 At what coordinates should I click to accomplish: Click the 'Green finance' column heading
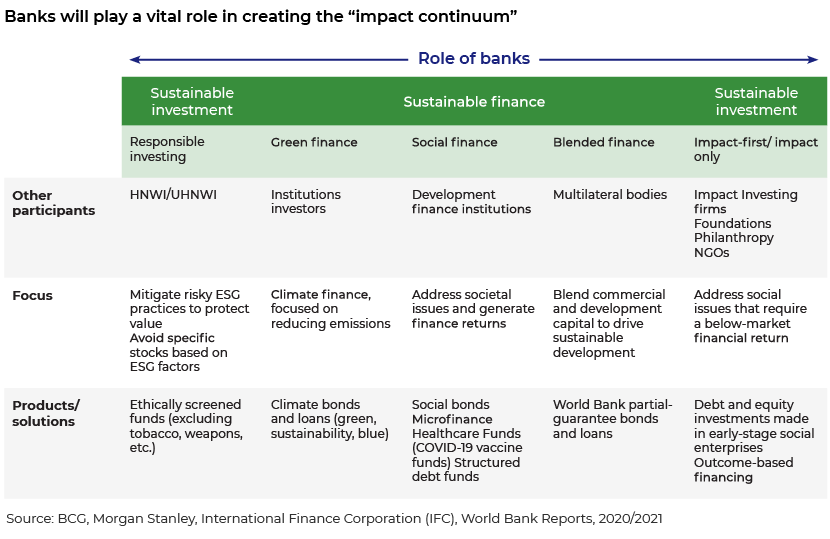[314, 142]
